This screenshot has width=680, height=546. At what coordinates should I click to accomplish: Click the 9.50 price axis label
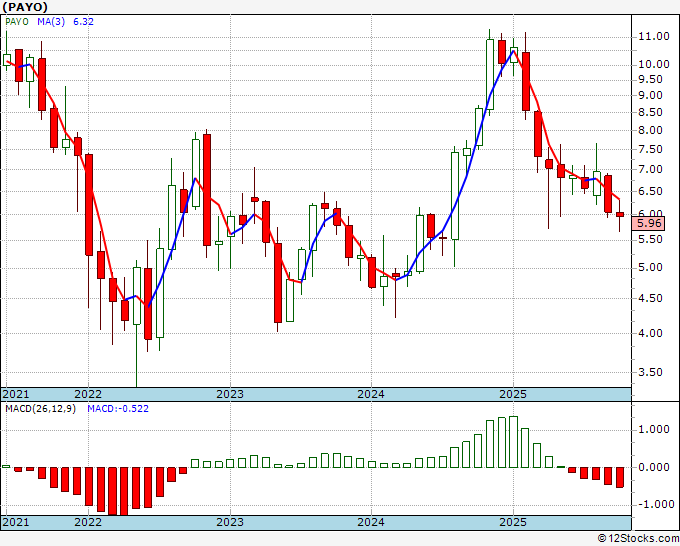650,79
